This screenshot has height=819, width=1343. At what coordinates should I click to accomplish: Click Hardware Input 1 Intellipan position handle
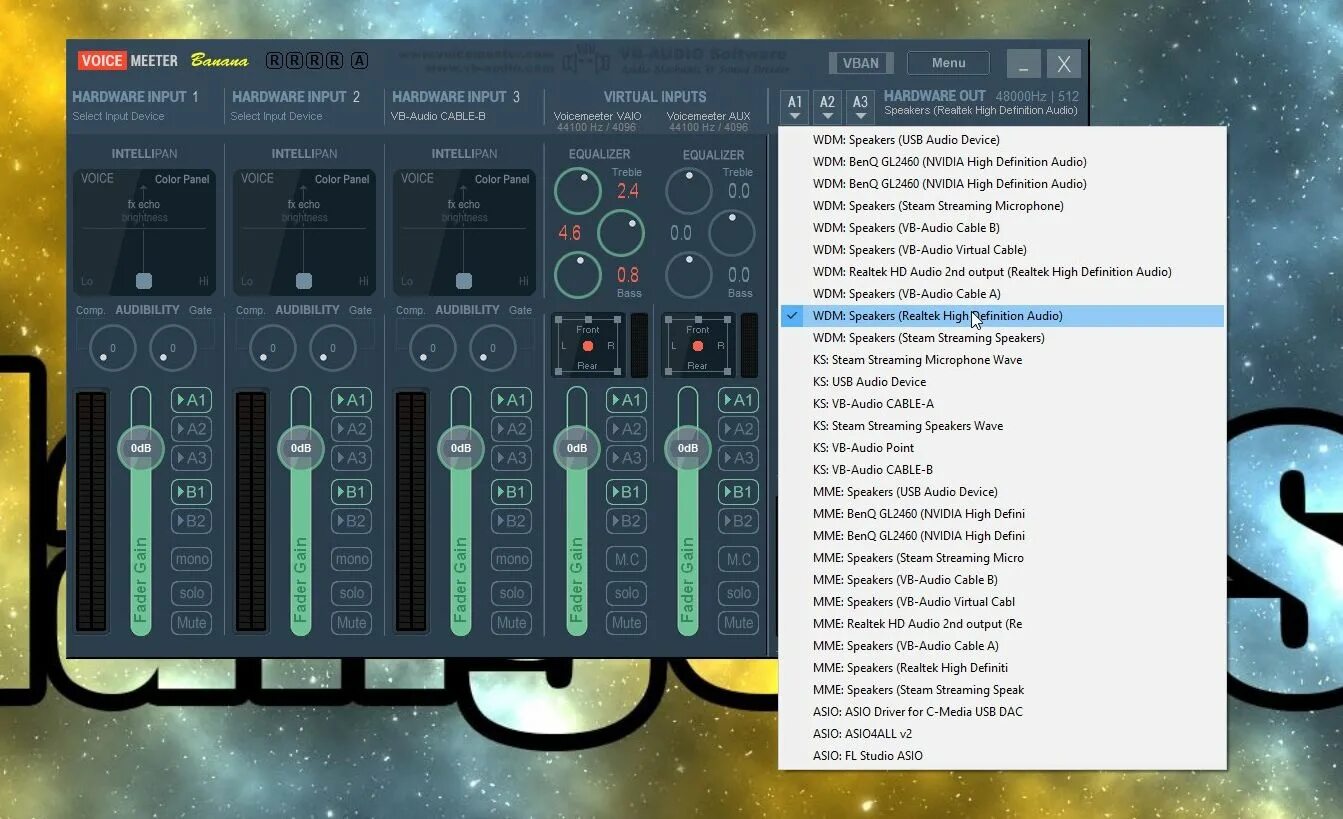(144, 281)
